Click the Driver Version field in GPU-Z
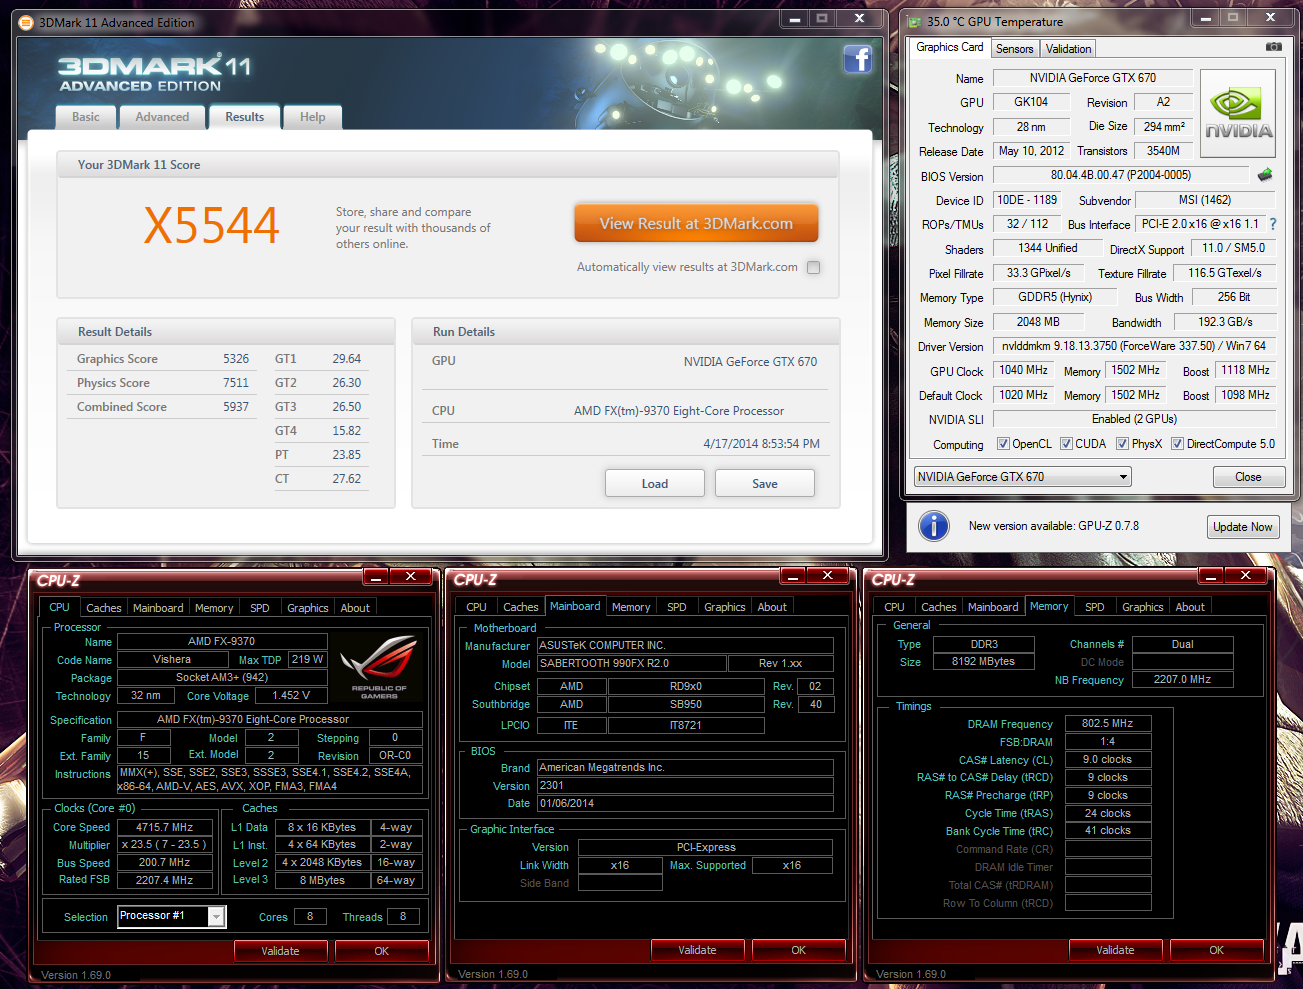Viewport: 1303px width, 989px height. 1134,346
